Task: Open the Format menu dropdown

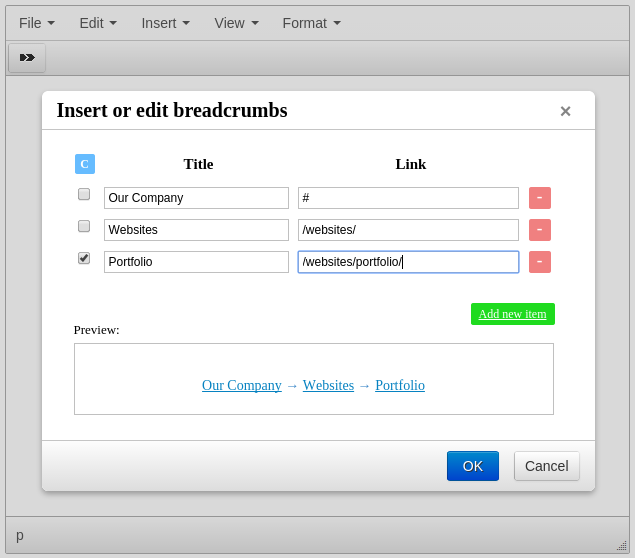Action: [311, 23]
